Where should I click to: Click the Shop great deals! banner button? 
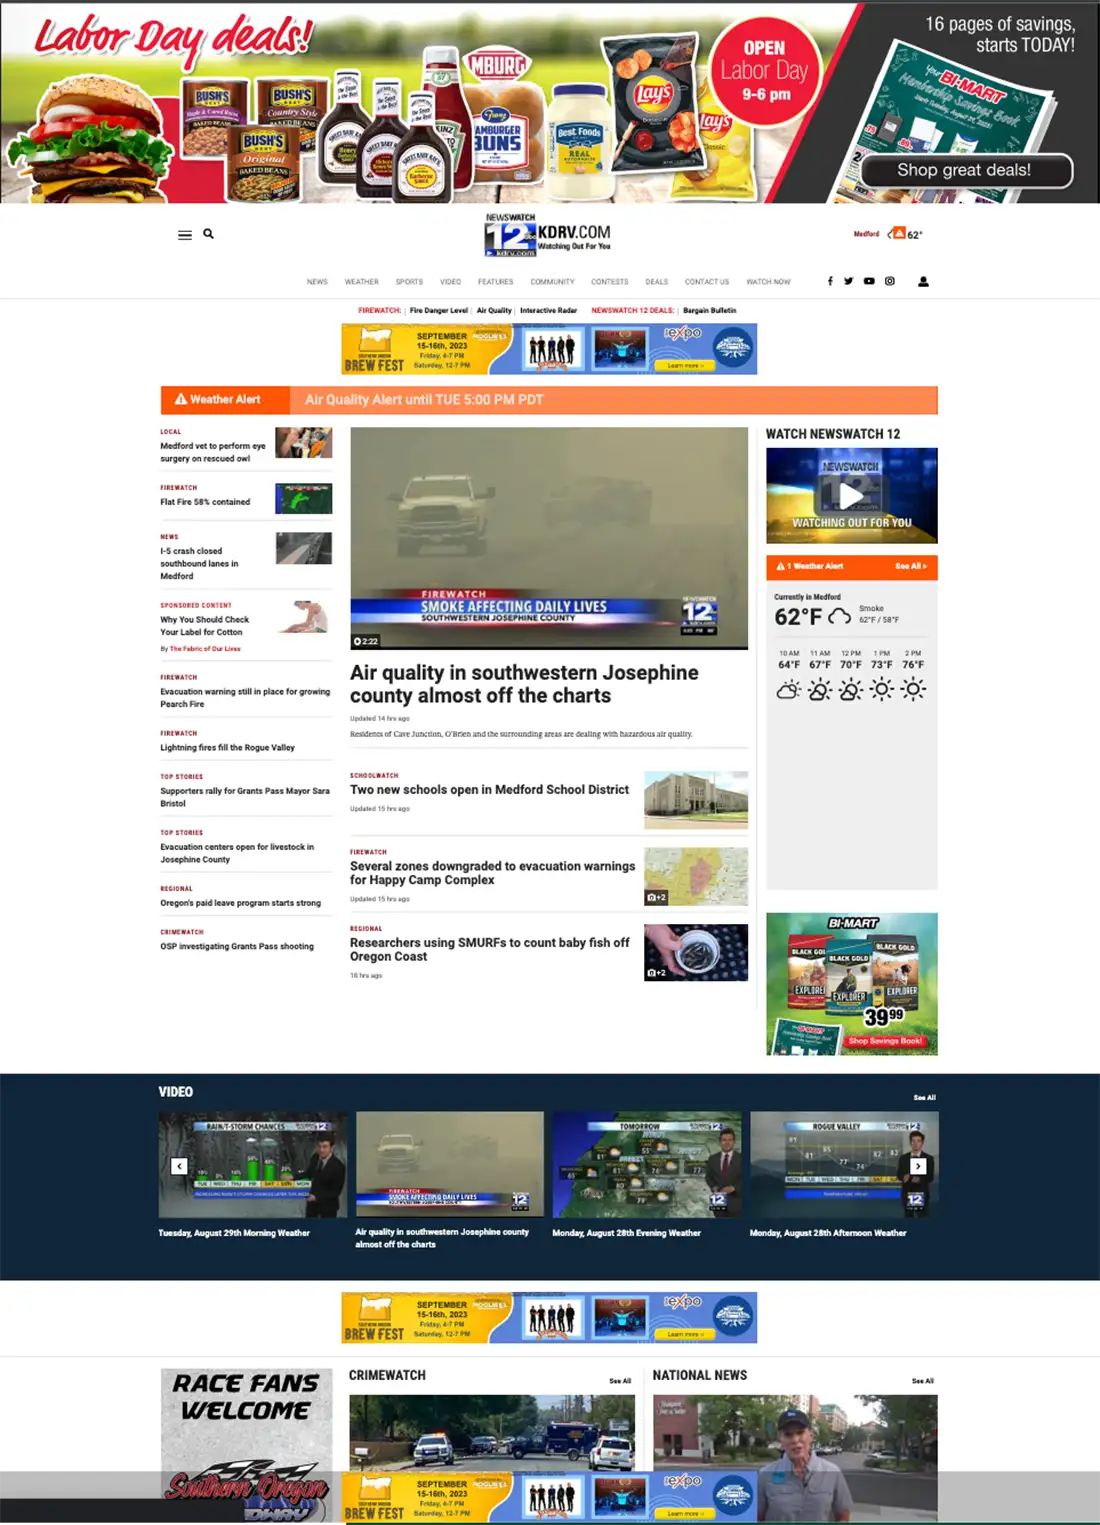(x=965, y=170)
